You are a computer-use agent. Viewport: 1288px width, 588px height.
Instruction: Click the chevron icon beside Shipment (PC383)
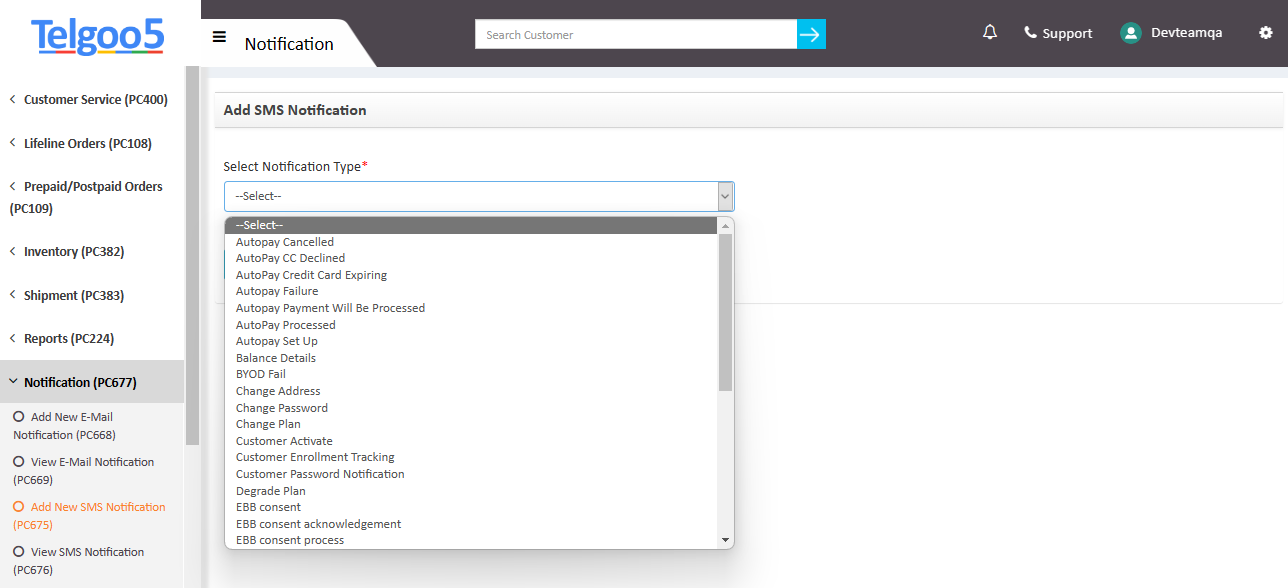11,294
